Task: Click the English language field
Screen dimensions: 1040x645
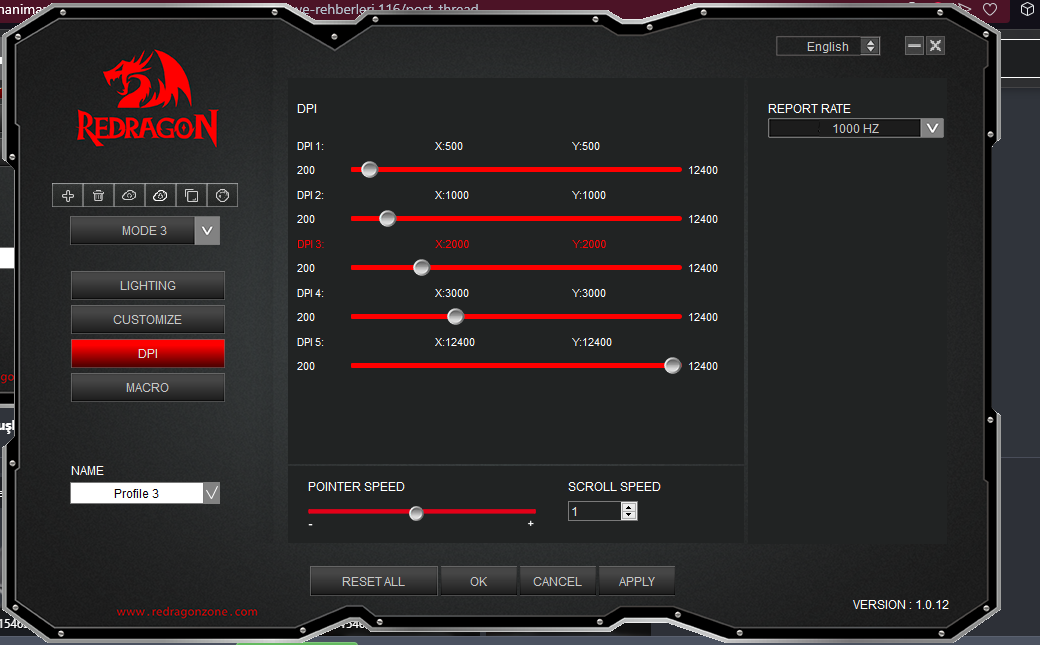Action: coord(819,46)
